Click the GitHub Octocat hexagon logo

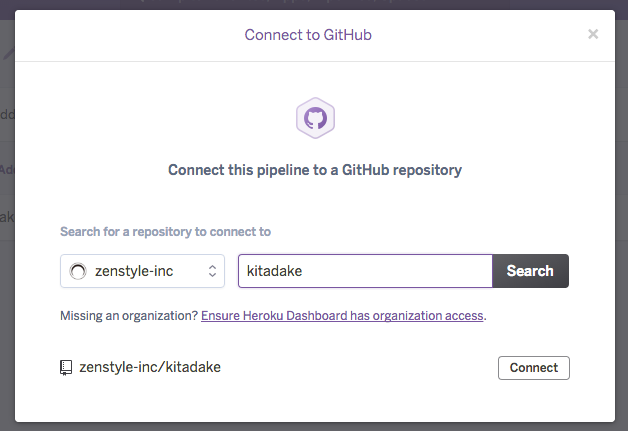pos(315,119)
